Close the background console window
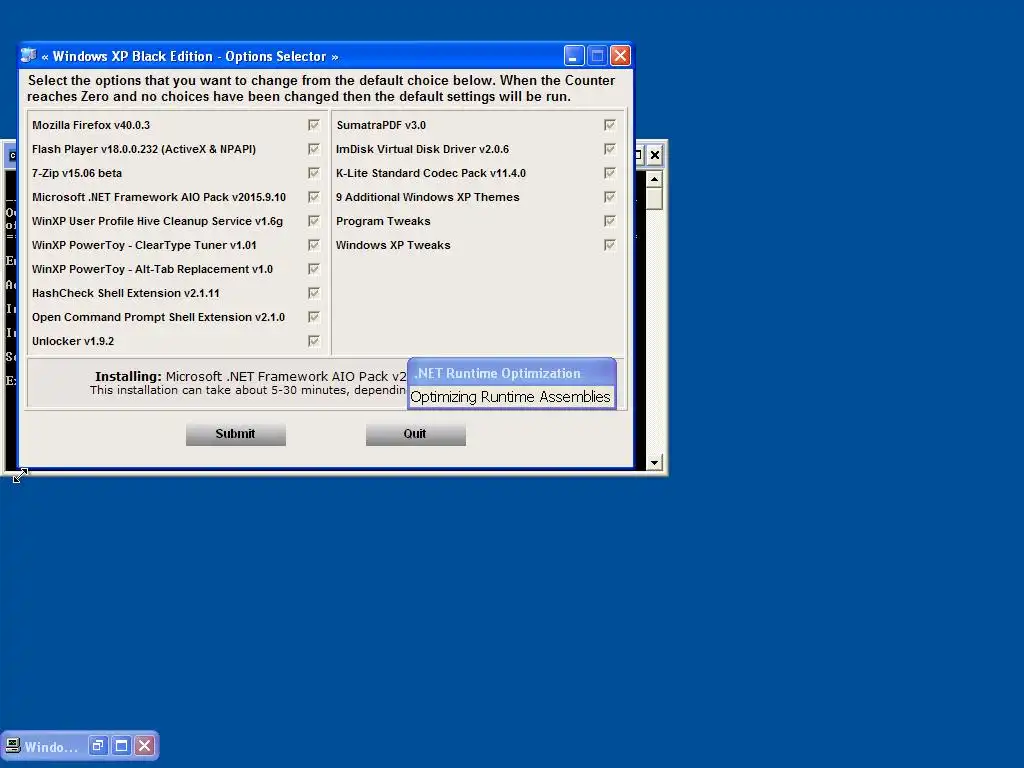Viewport: 1024px width, 768px height. [x=654, y=155]
